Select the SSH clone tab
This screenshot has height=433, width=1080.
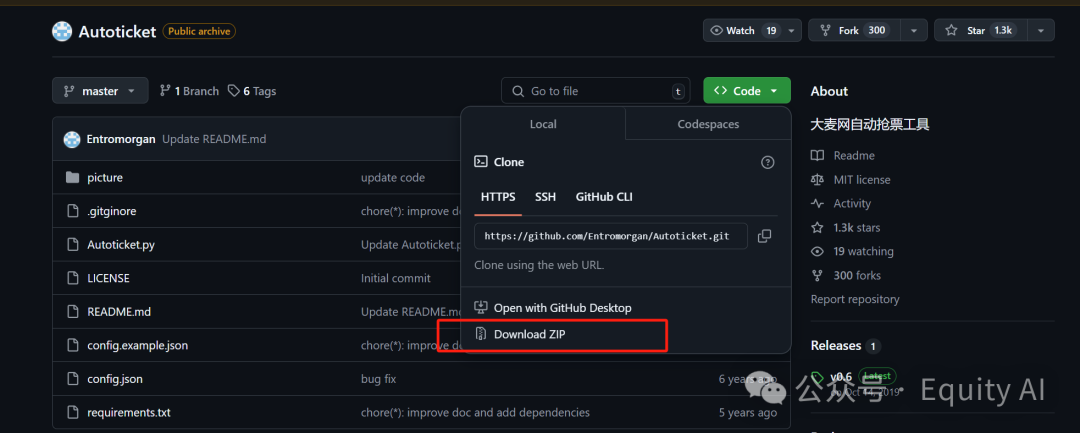pos(545,197)
